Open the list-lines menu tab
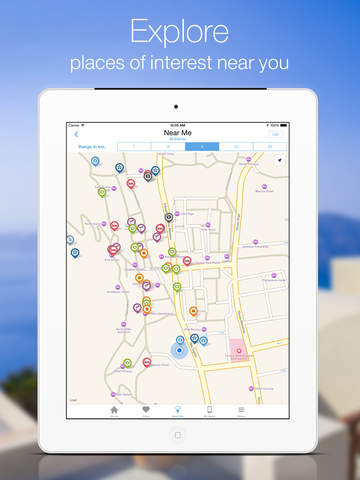Viewport: 360px width, 480px height. pos(241,411)
